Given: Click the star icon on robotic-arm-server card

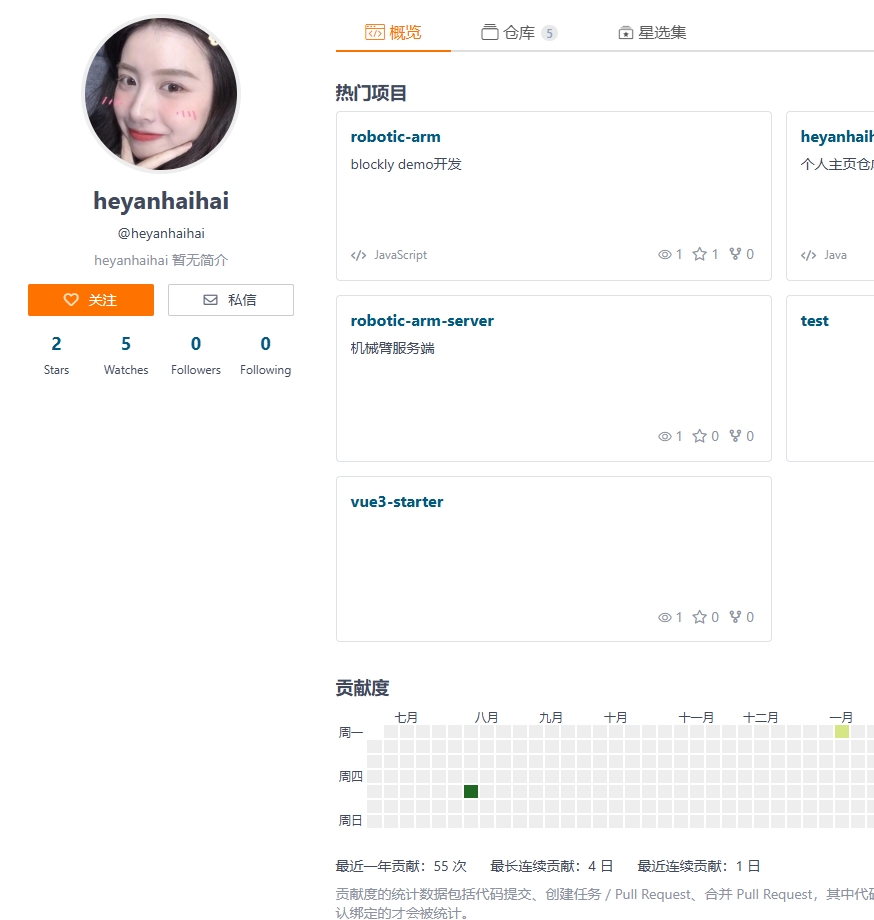Looking at the screenshot, I should [x=699, y=436].
